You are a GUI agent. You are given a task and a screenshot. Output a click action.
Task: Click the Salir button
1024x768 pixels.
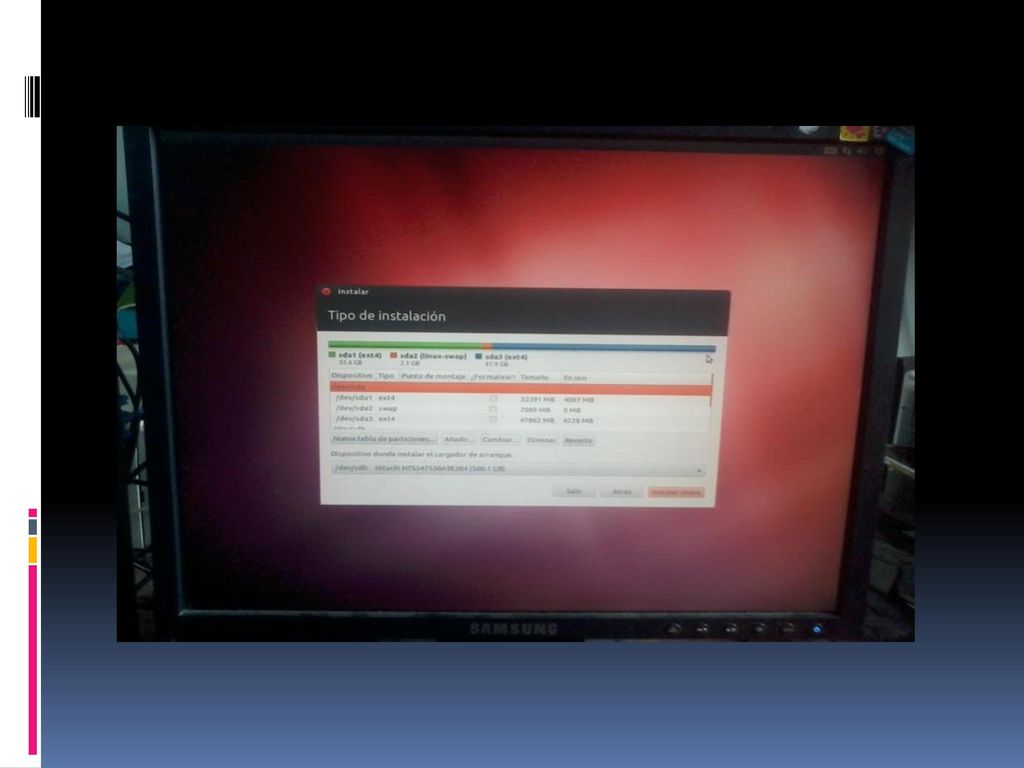[573, 491]
